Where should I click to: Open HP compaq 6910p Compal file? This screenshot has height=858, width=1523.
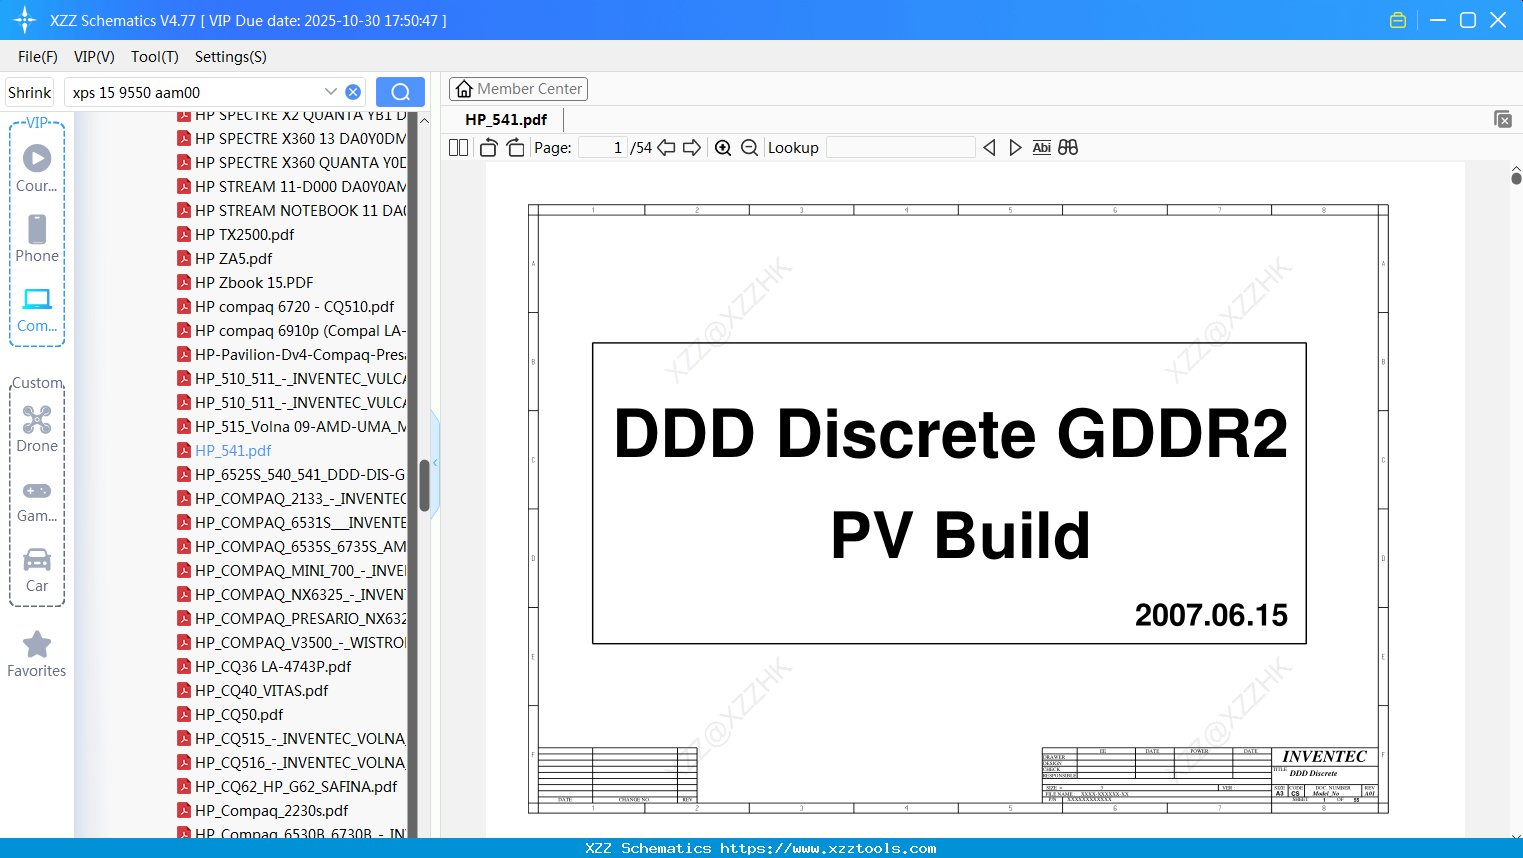(291, 331)
